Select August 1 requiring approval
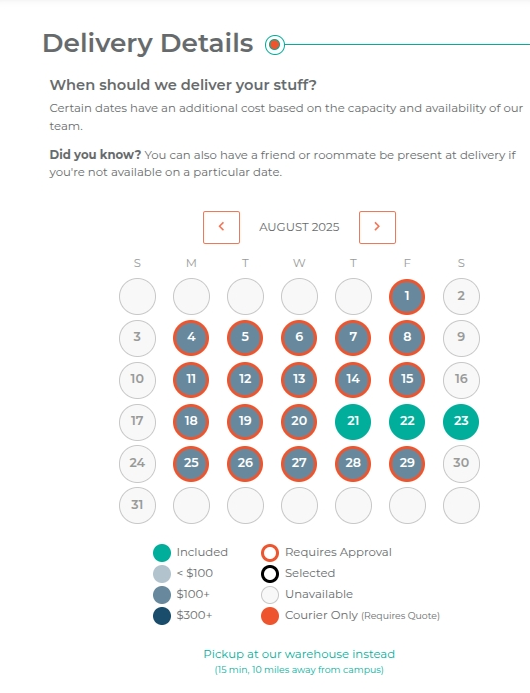Viewport: 530px width, 693px height. pos(407,297)
